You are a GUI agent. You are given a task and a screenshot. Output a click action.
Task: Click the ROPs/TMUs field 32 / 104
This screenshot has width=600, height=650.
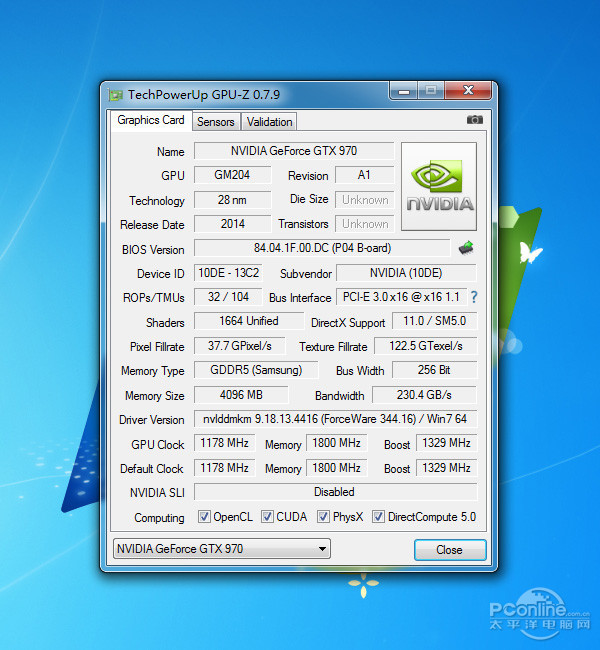228,297
